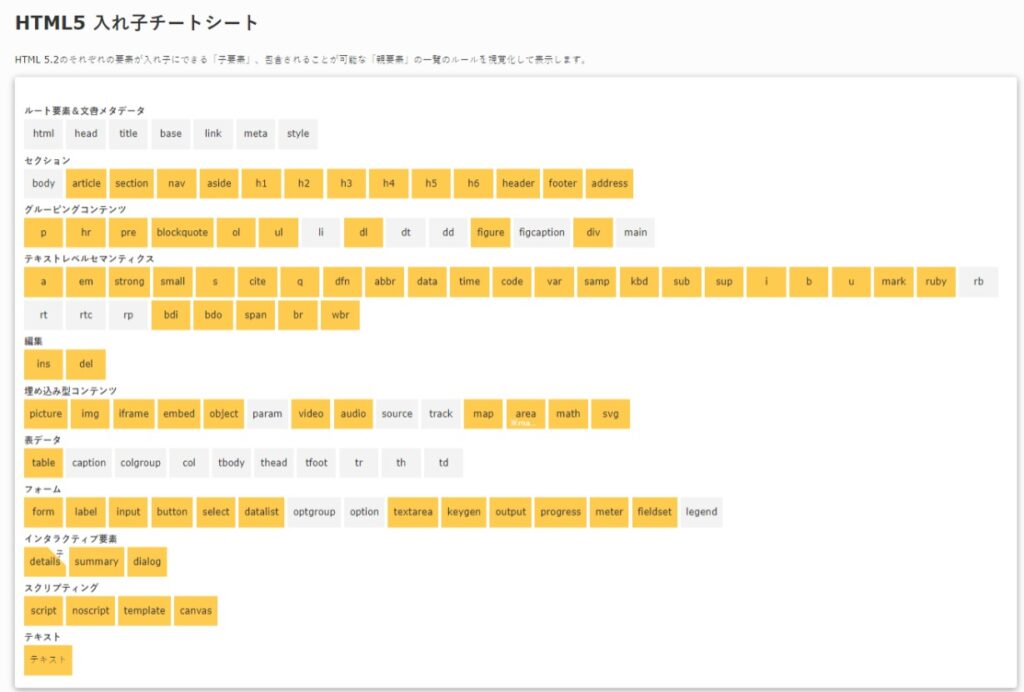Select the article tag in セクション row
This screenshot has height=692, width=1024.
click(85, 183)
